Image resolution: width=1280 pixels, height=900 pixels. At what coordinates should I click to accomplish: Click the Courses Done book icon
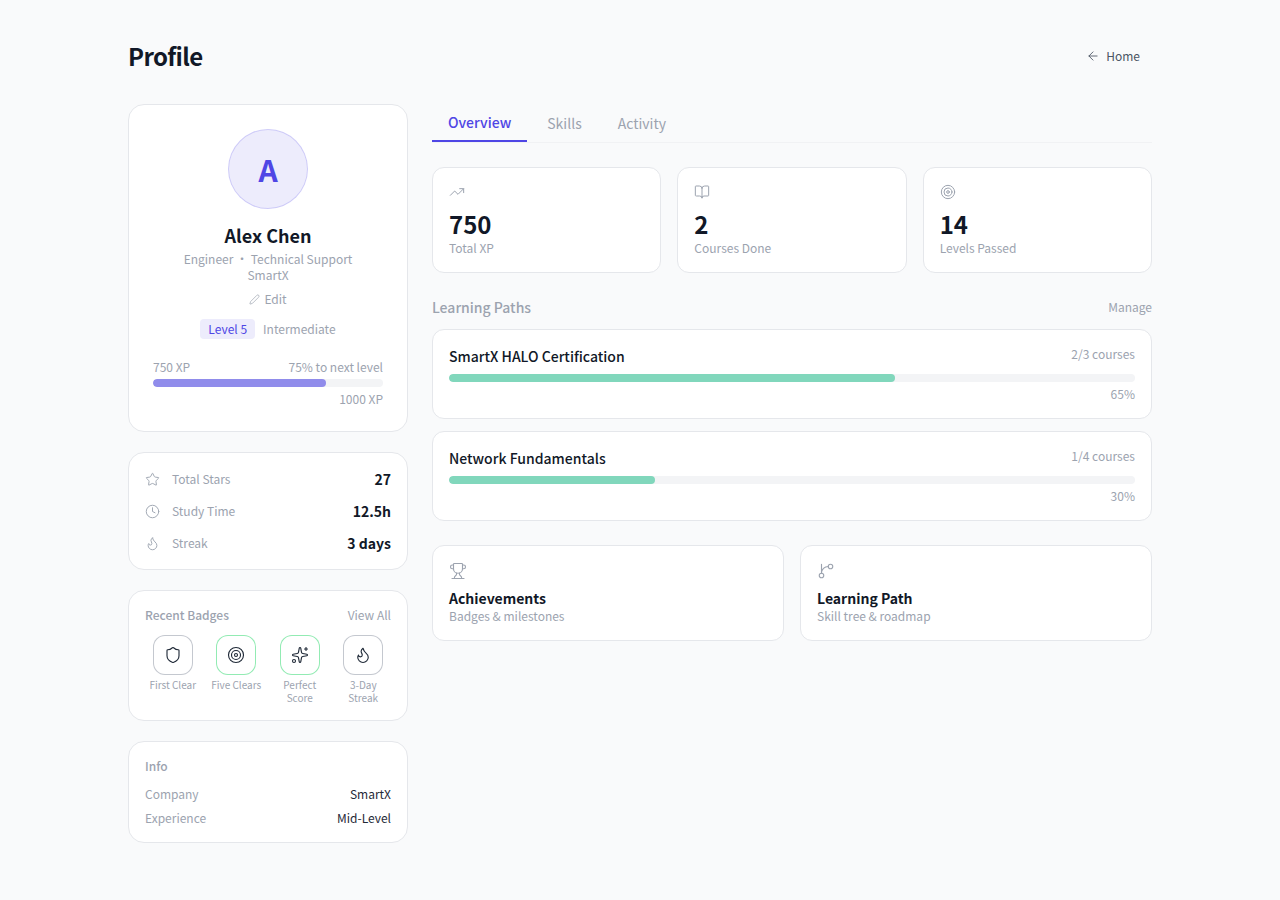point(702,192)
